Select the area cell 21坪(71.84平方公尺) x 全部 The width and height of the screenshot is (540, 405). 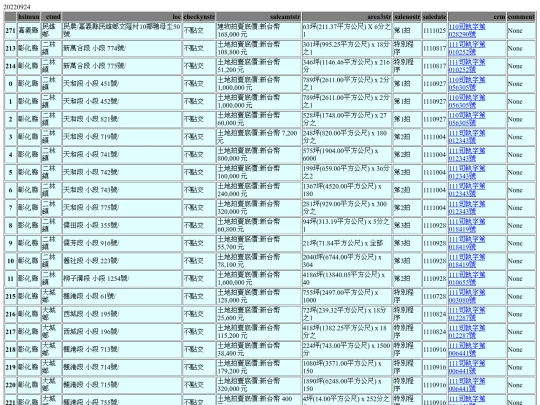(347, 243)
